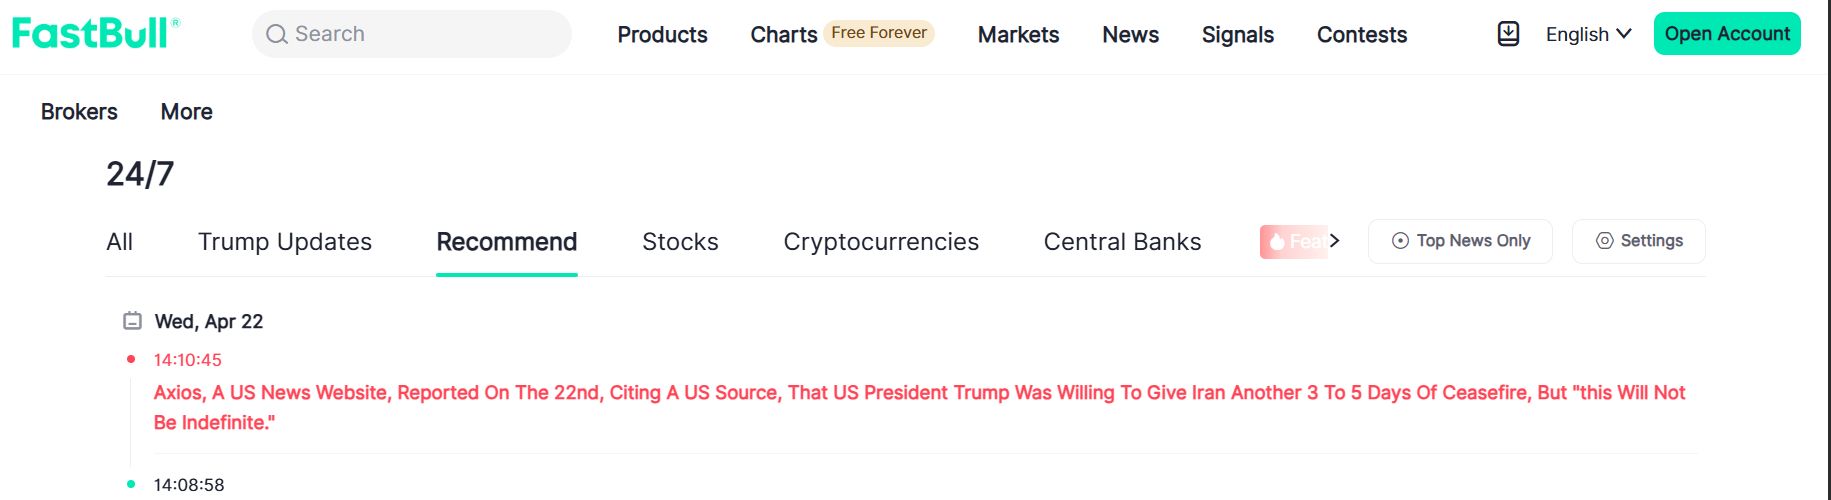Toggle Top News Only filter

1460,241
